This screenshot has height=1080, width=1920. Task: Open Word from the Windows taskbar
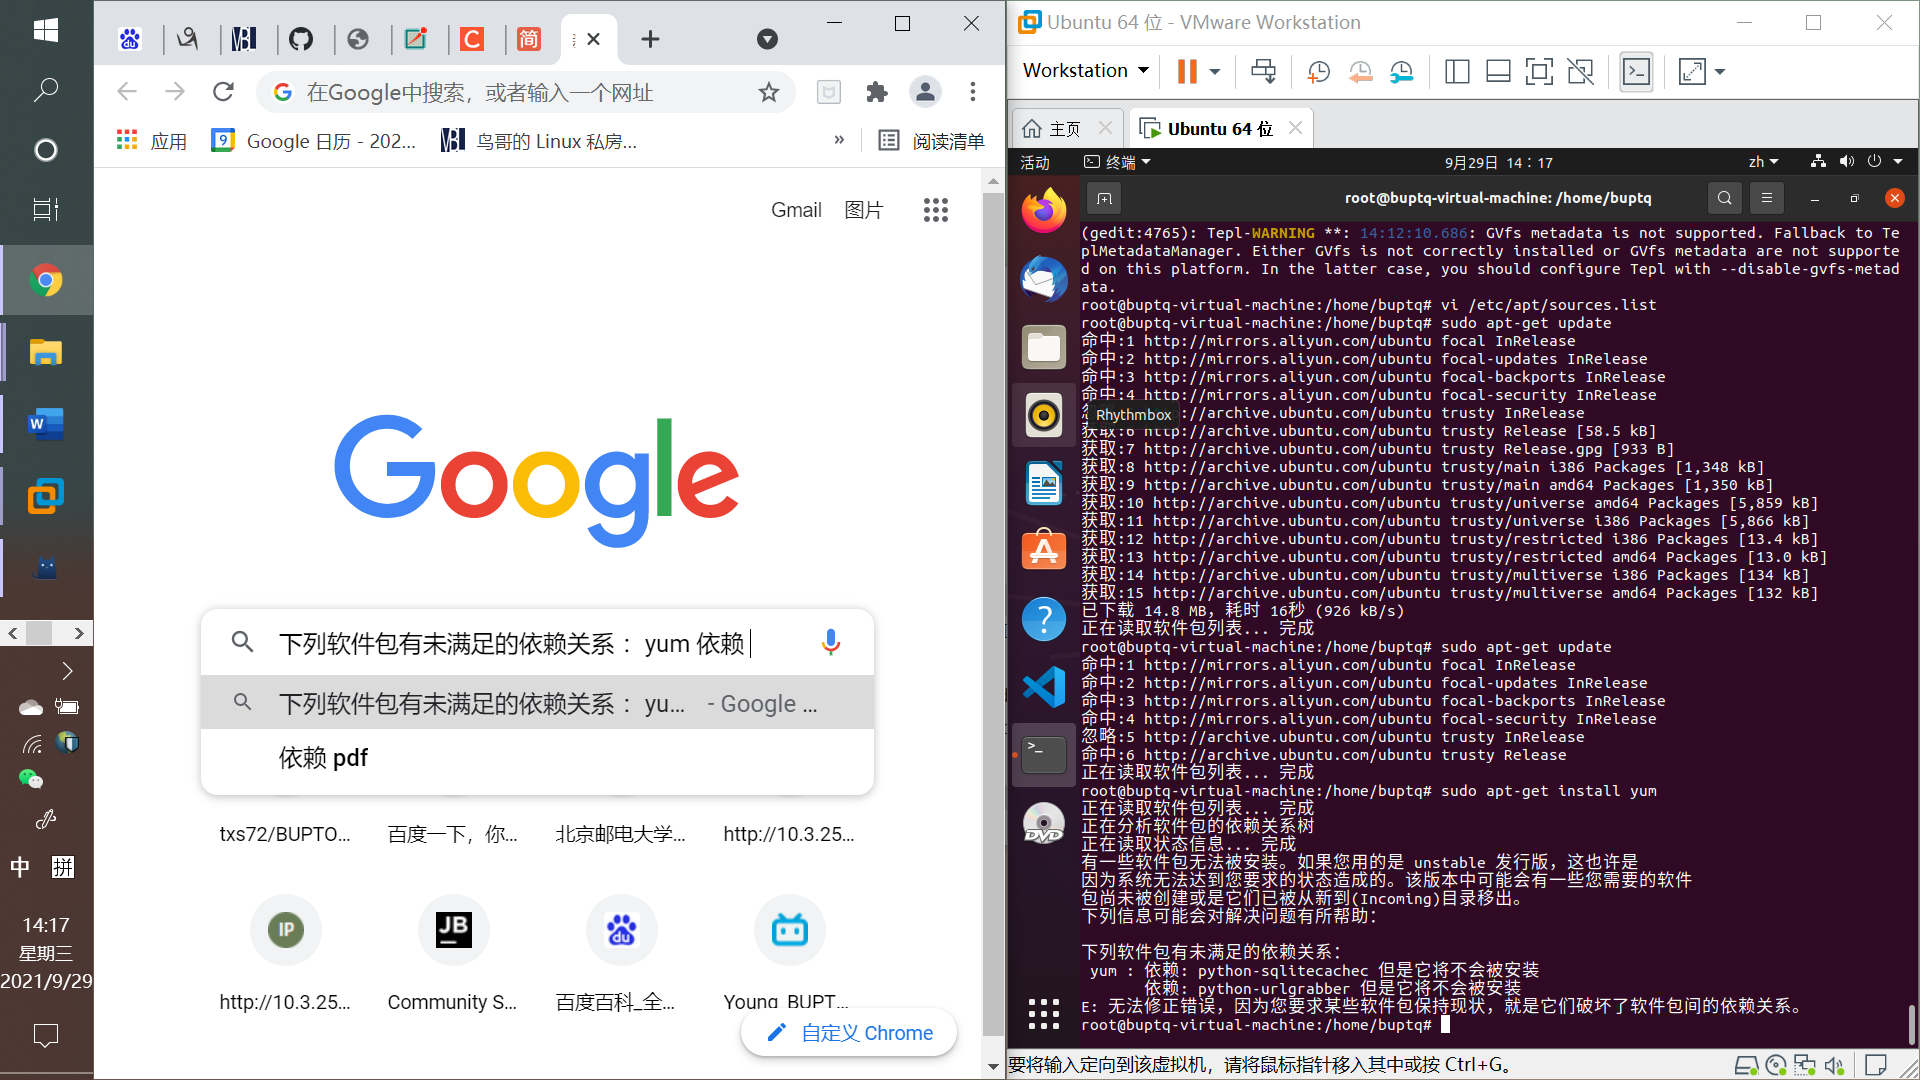(46, 424)
